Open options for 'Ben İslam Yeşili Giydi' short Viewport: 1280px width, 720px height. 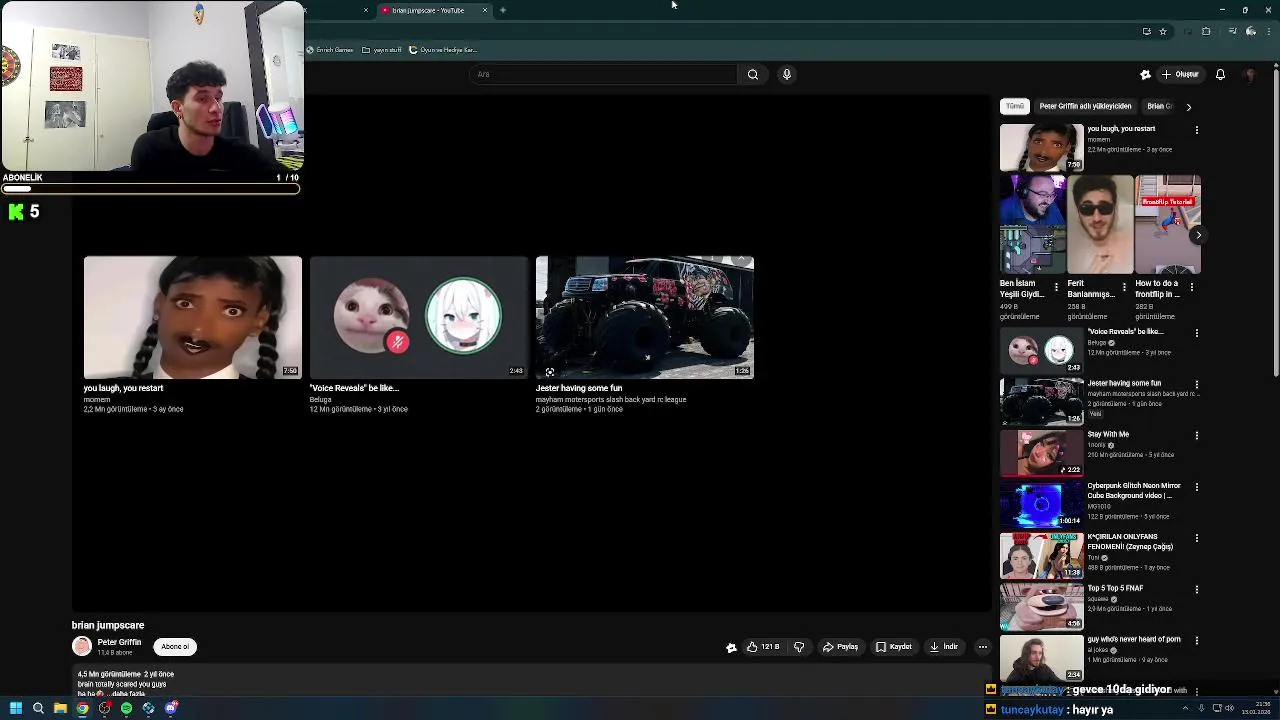tap(1056, 287)
